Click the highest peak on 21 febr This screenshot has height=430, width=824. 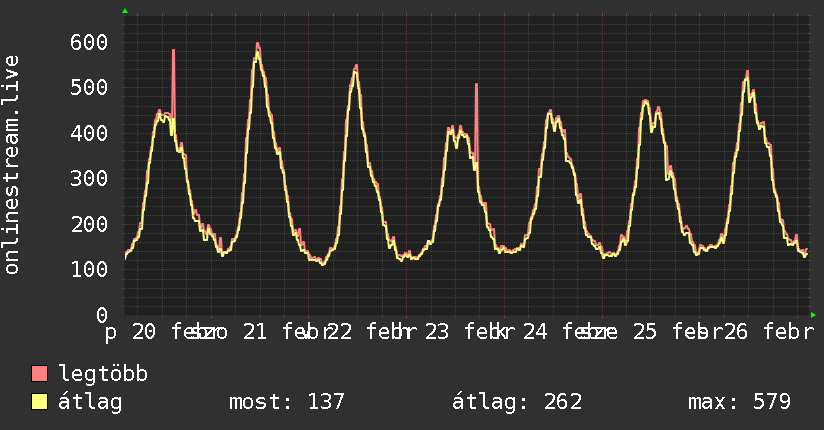pos(258,47)
